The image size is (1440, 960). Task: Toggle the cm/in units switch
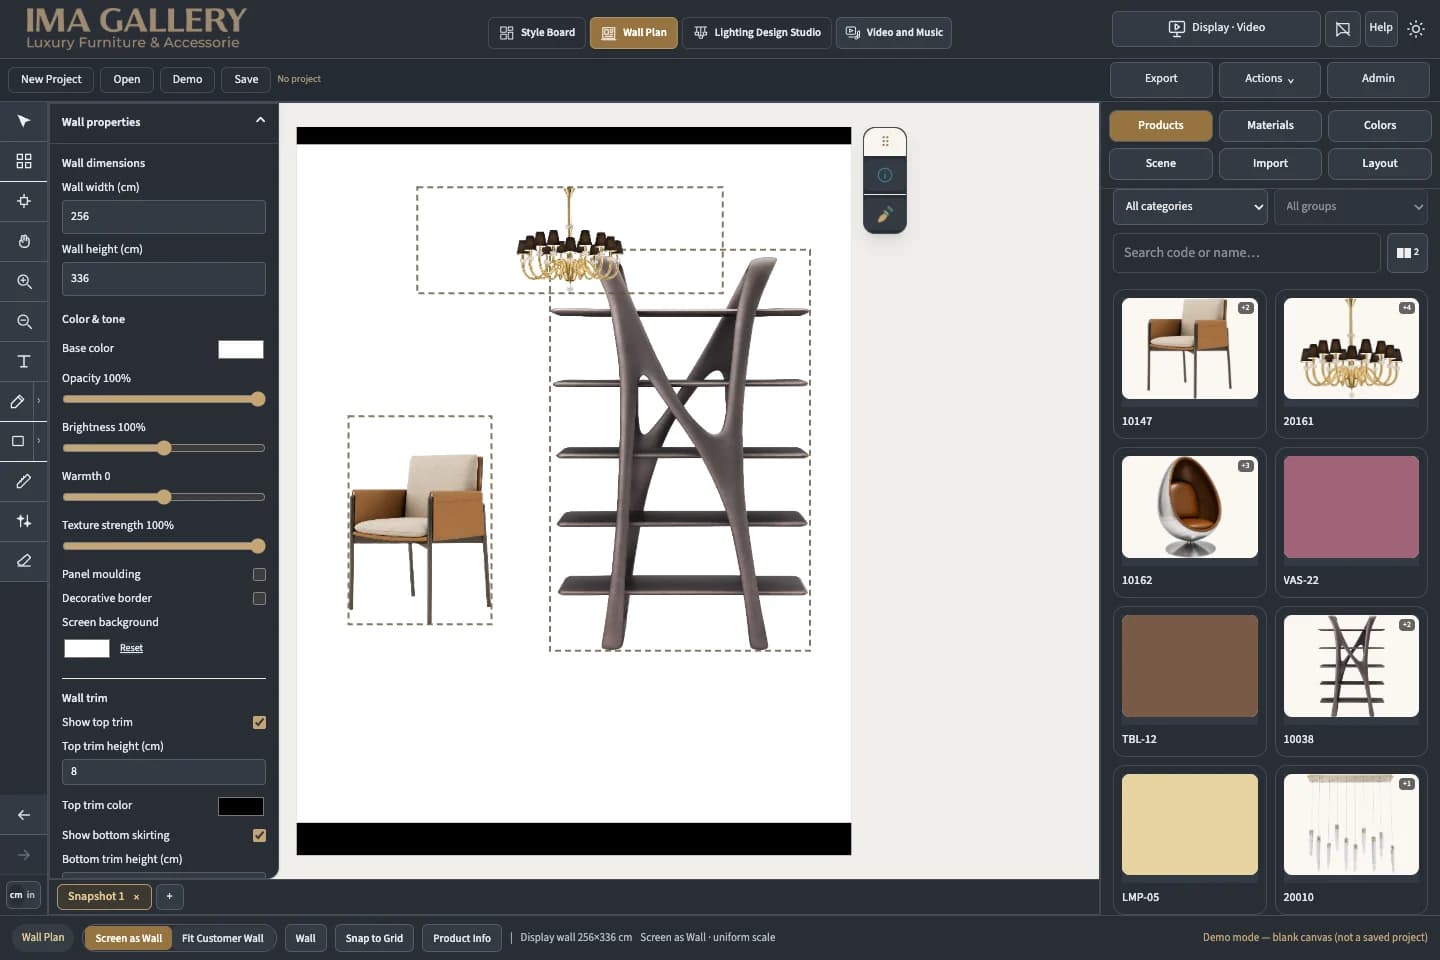click(23, 895)
